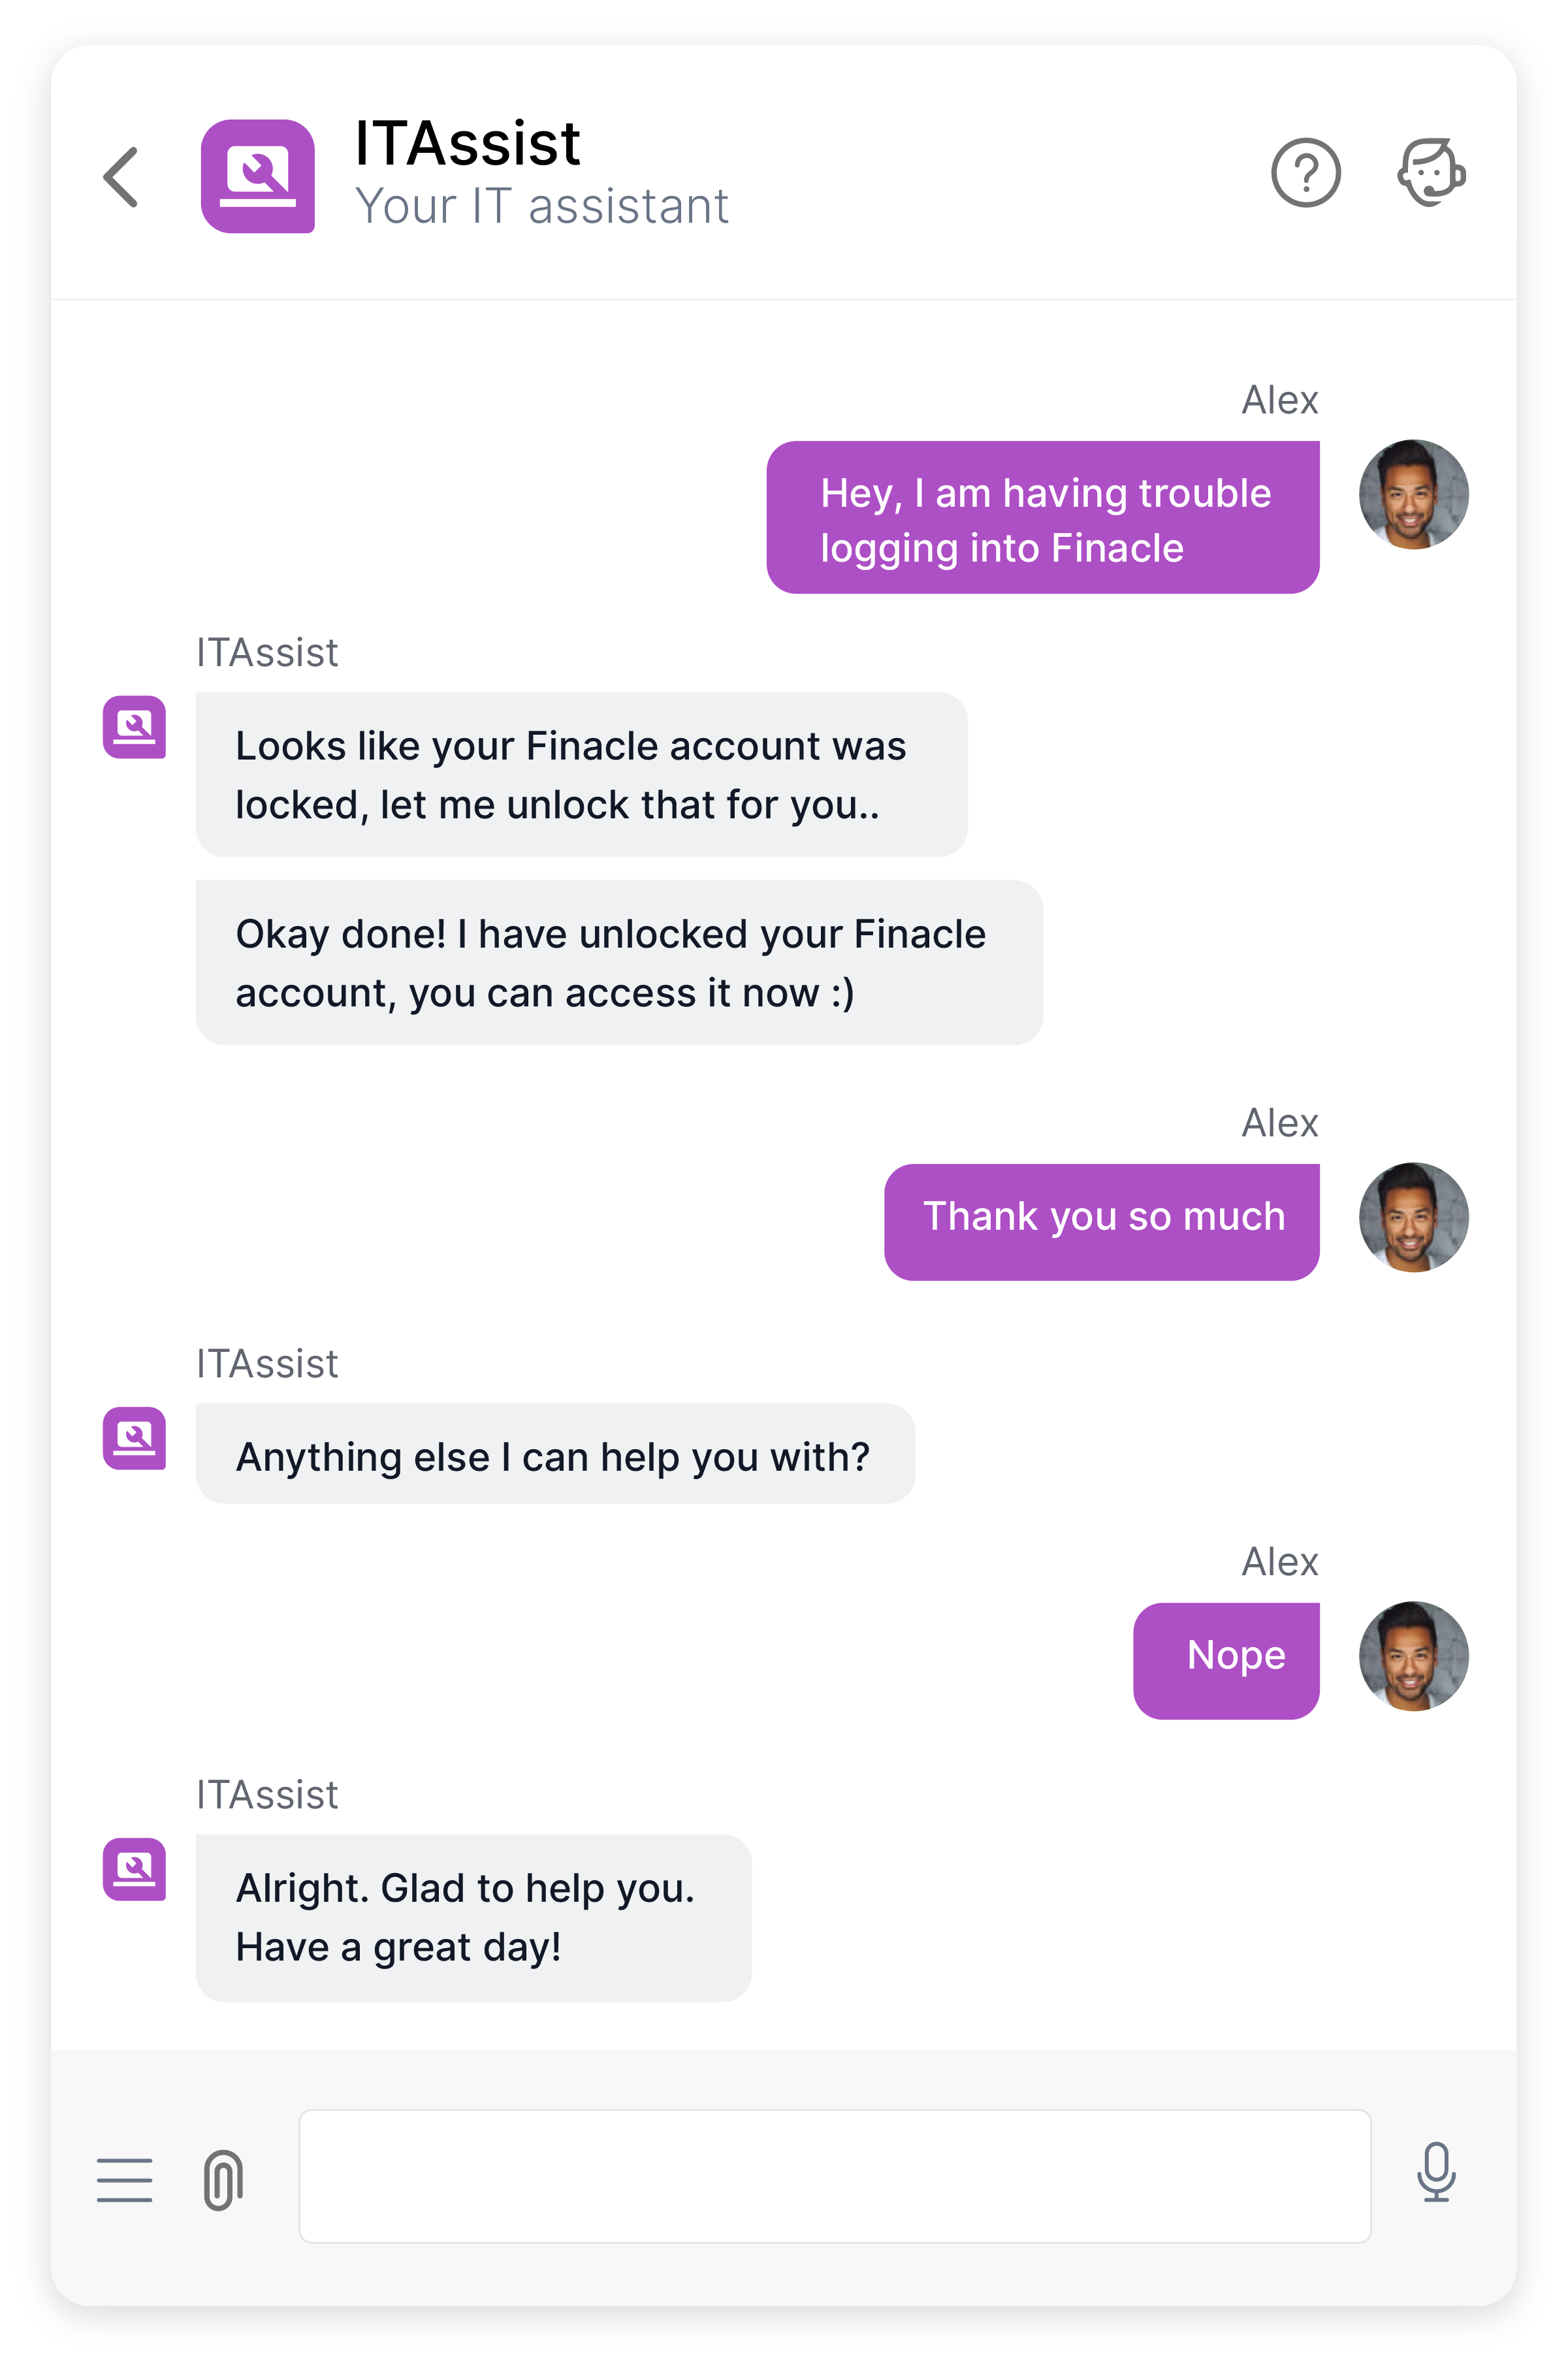1568x2357 pixels.
Task: Attach a file with the paperclip icon
Action: click(x=223, y=2180)
